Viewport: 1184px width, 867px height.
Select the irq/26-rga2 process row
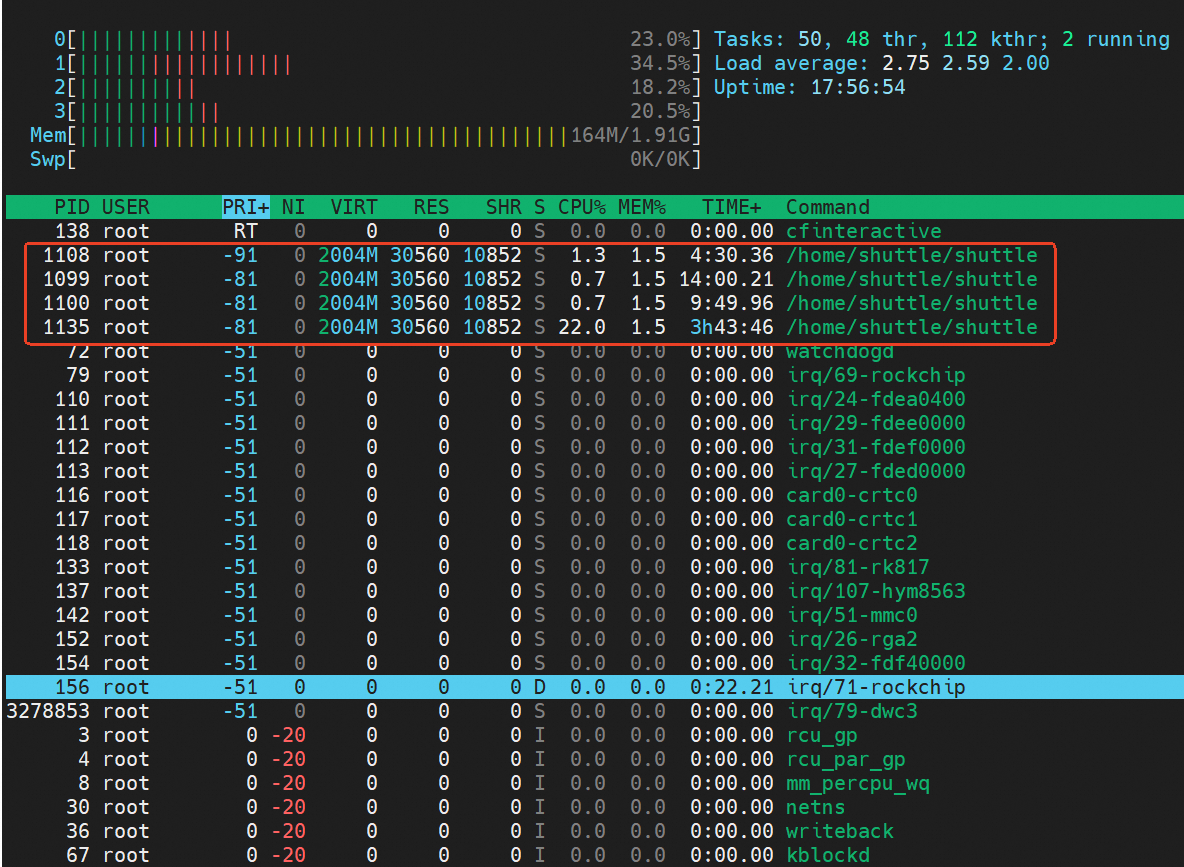point(594,639)
